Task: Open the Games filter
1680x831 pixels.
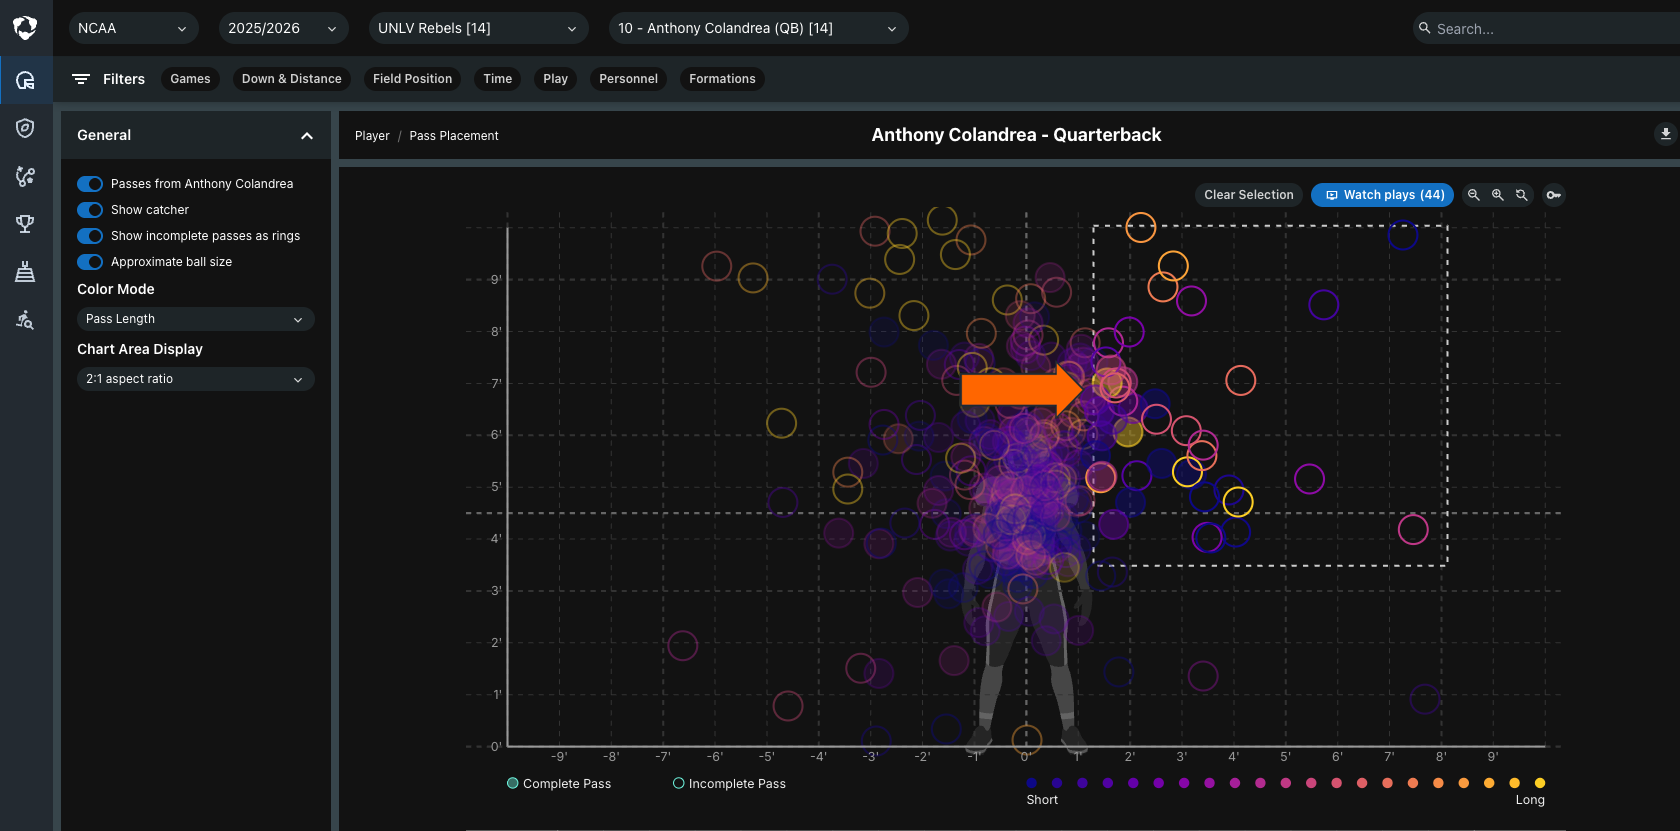Action: pos(190,79)
